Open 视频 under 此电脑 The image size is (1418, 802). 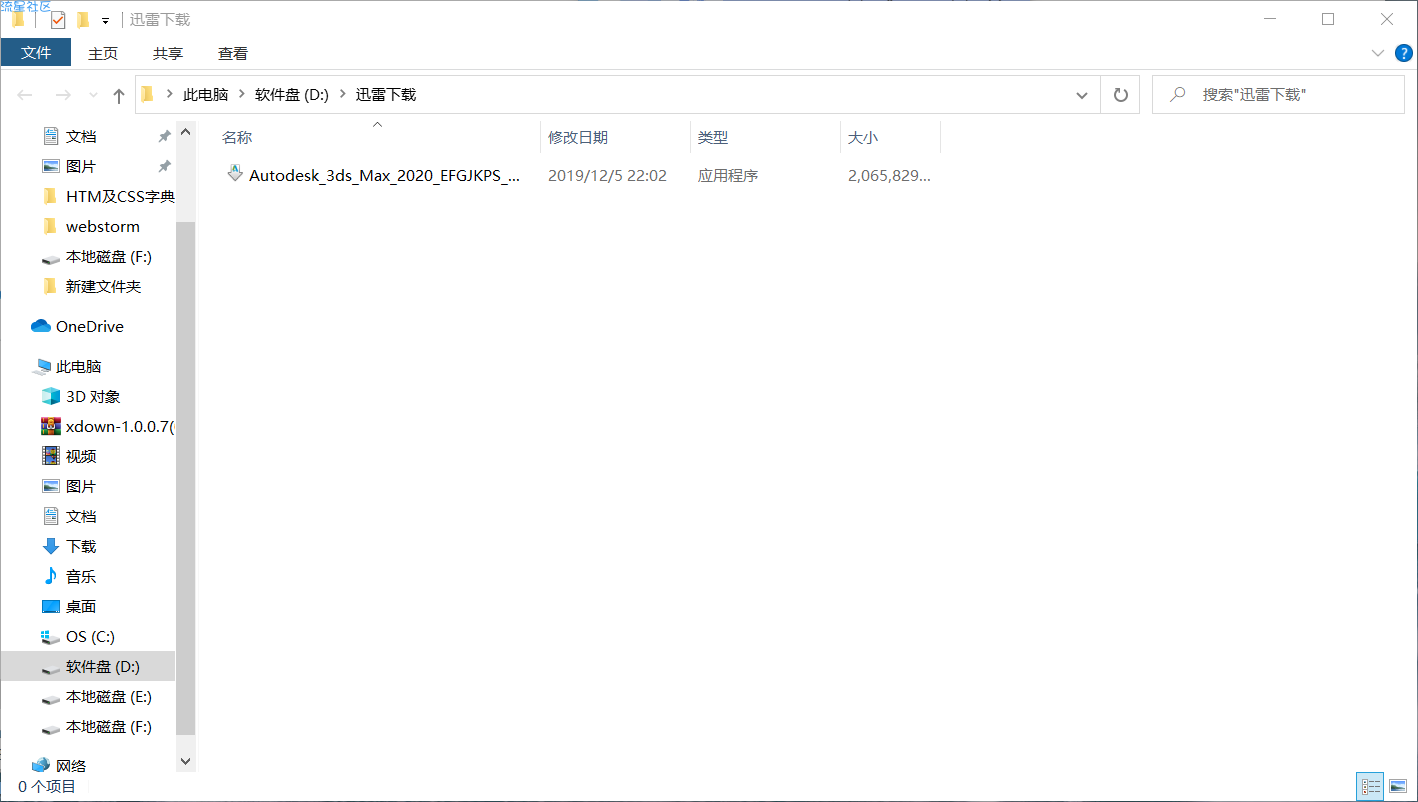(x=81, y=456)
